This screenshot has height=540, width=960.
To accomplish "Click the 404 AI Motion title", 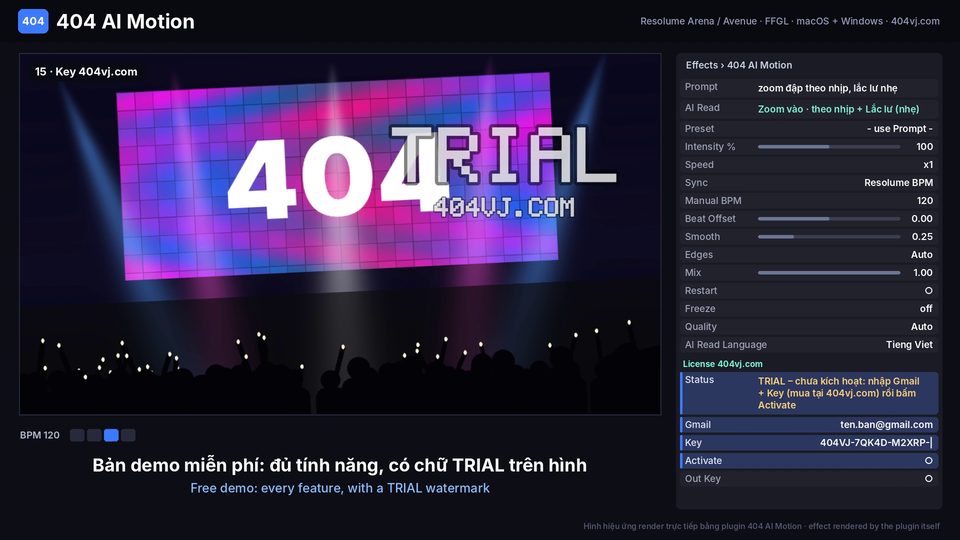I will (x=126, y=21).
